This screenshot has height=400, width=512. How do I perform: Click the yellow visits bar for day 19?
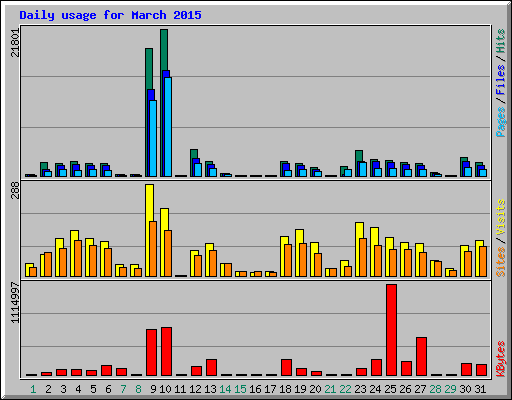(x=299, y=236)
